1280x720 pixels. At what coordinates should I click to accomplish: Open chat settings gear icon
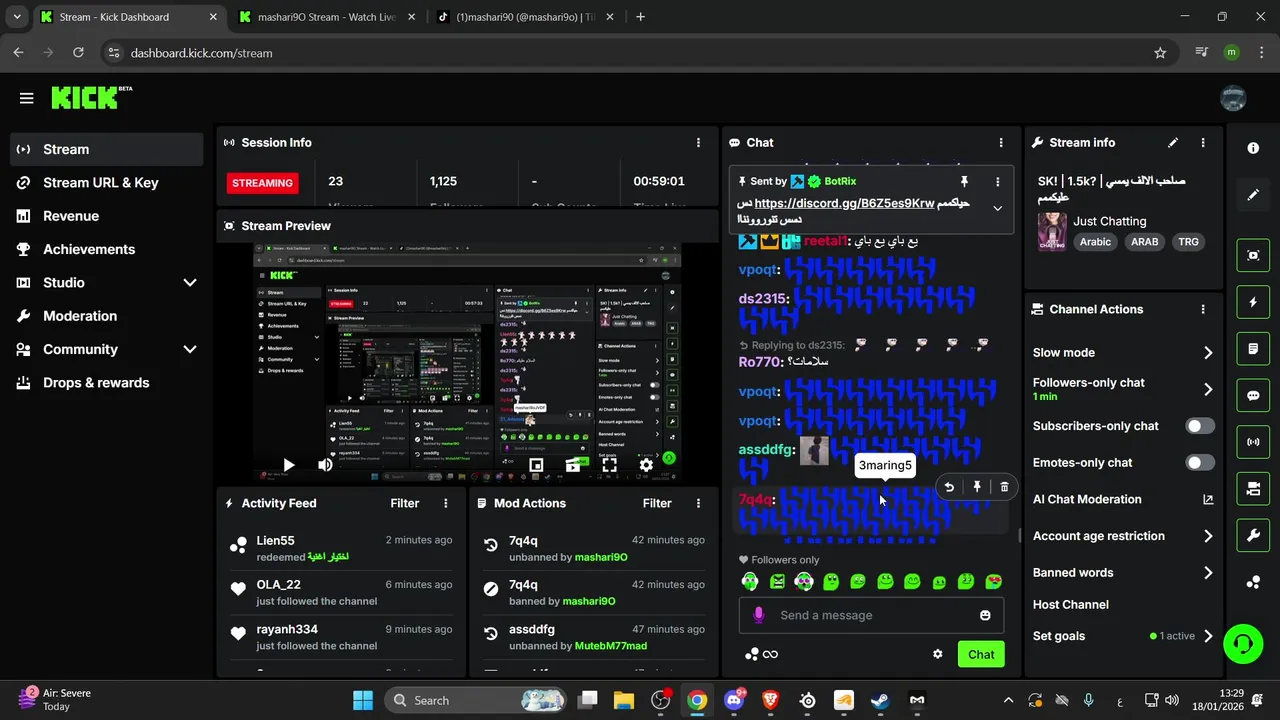pyautogui.click(x=938, y=654)
